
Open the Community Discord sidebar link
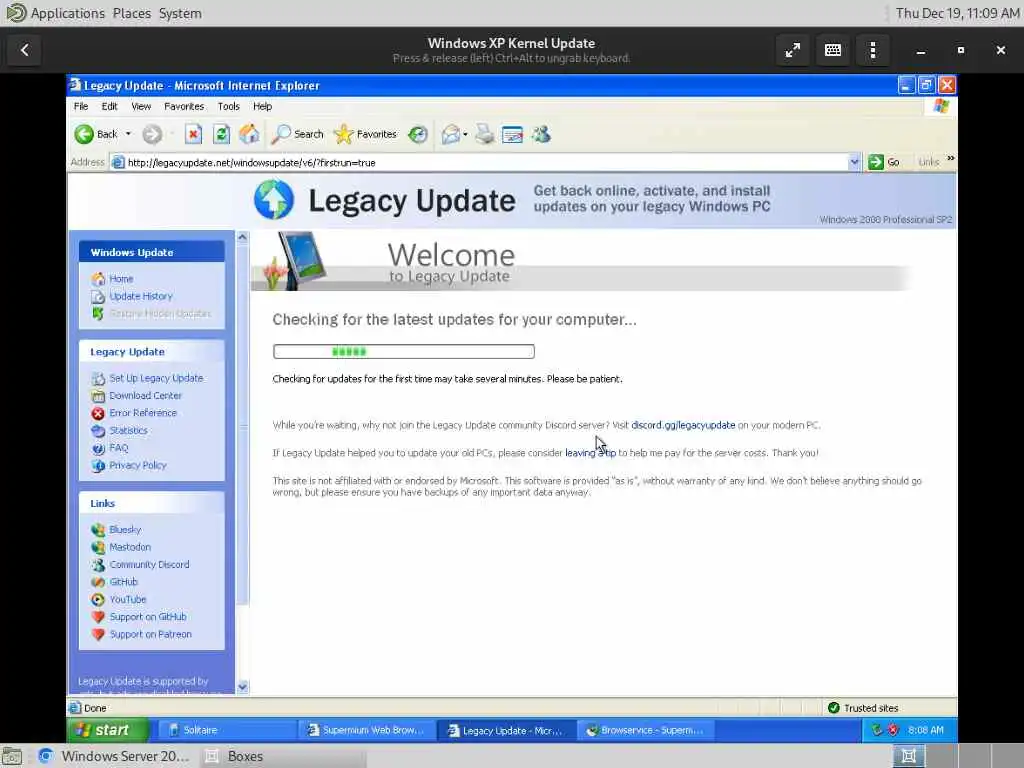(x=150, y=565)
